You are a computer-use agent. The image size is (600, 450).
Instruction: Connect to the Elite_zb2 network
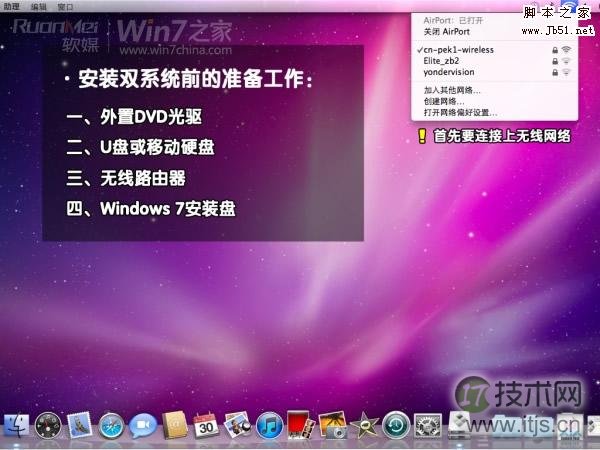(494, 61)
